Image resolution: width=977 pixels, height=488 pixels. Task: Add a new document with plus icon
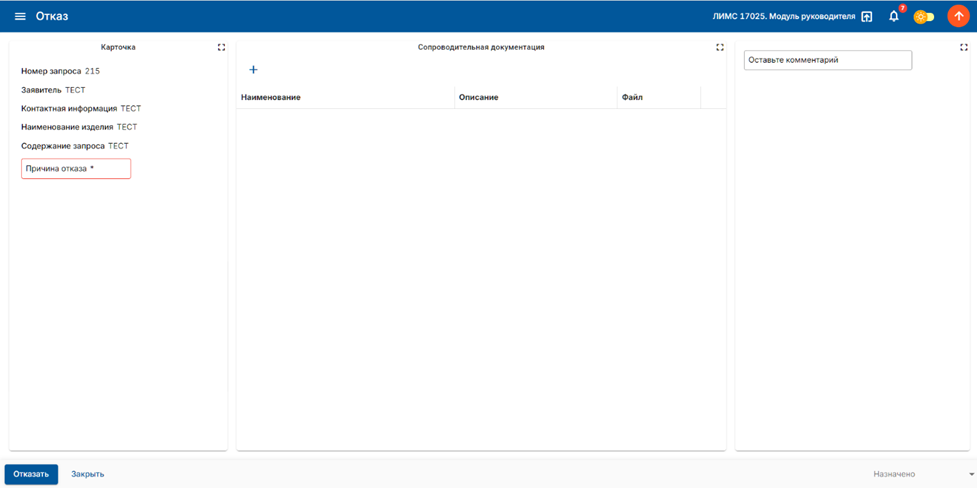pyautogui.click(x=253, y=70)
